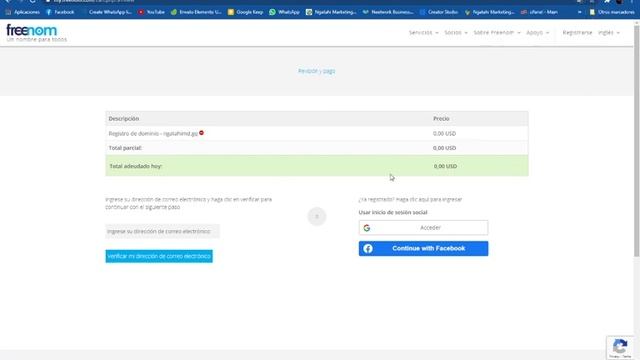Image resolution: width=640 pixels, height=360 pixels.
Task: Click the Total parcial label
Action: click(125, 148)
